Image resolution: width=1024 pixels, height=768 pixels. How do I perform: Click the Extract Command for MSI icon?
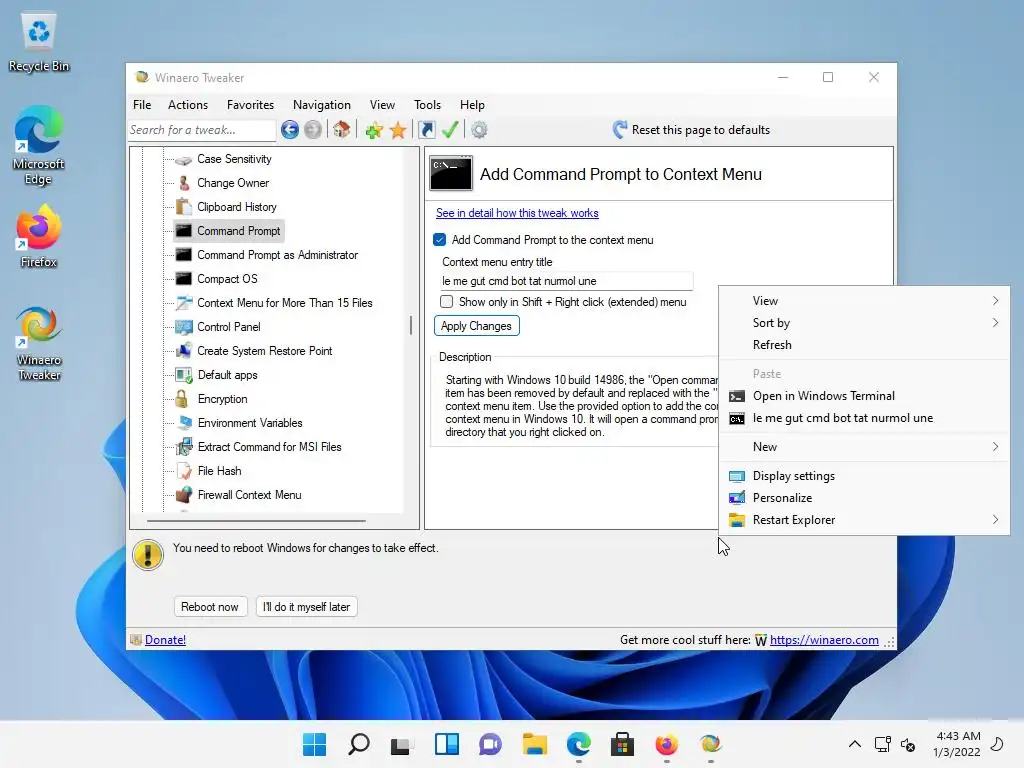(x=185, y=447)
